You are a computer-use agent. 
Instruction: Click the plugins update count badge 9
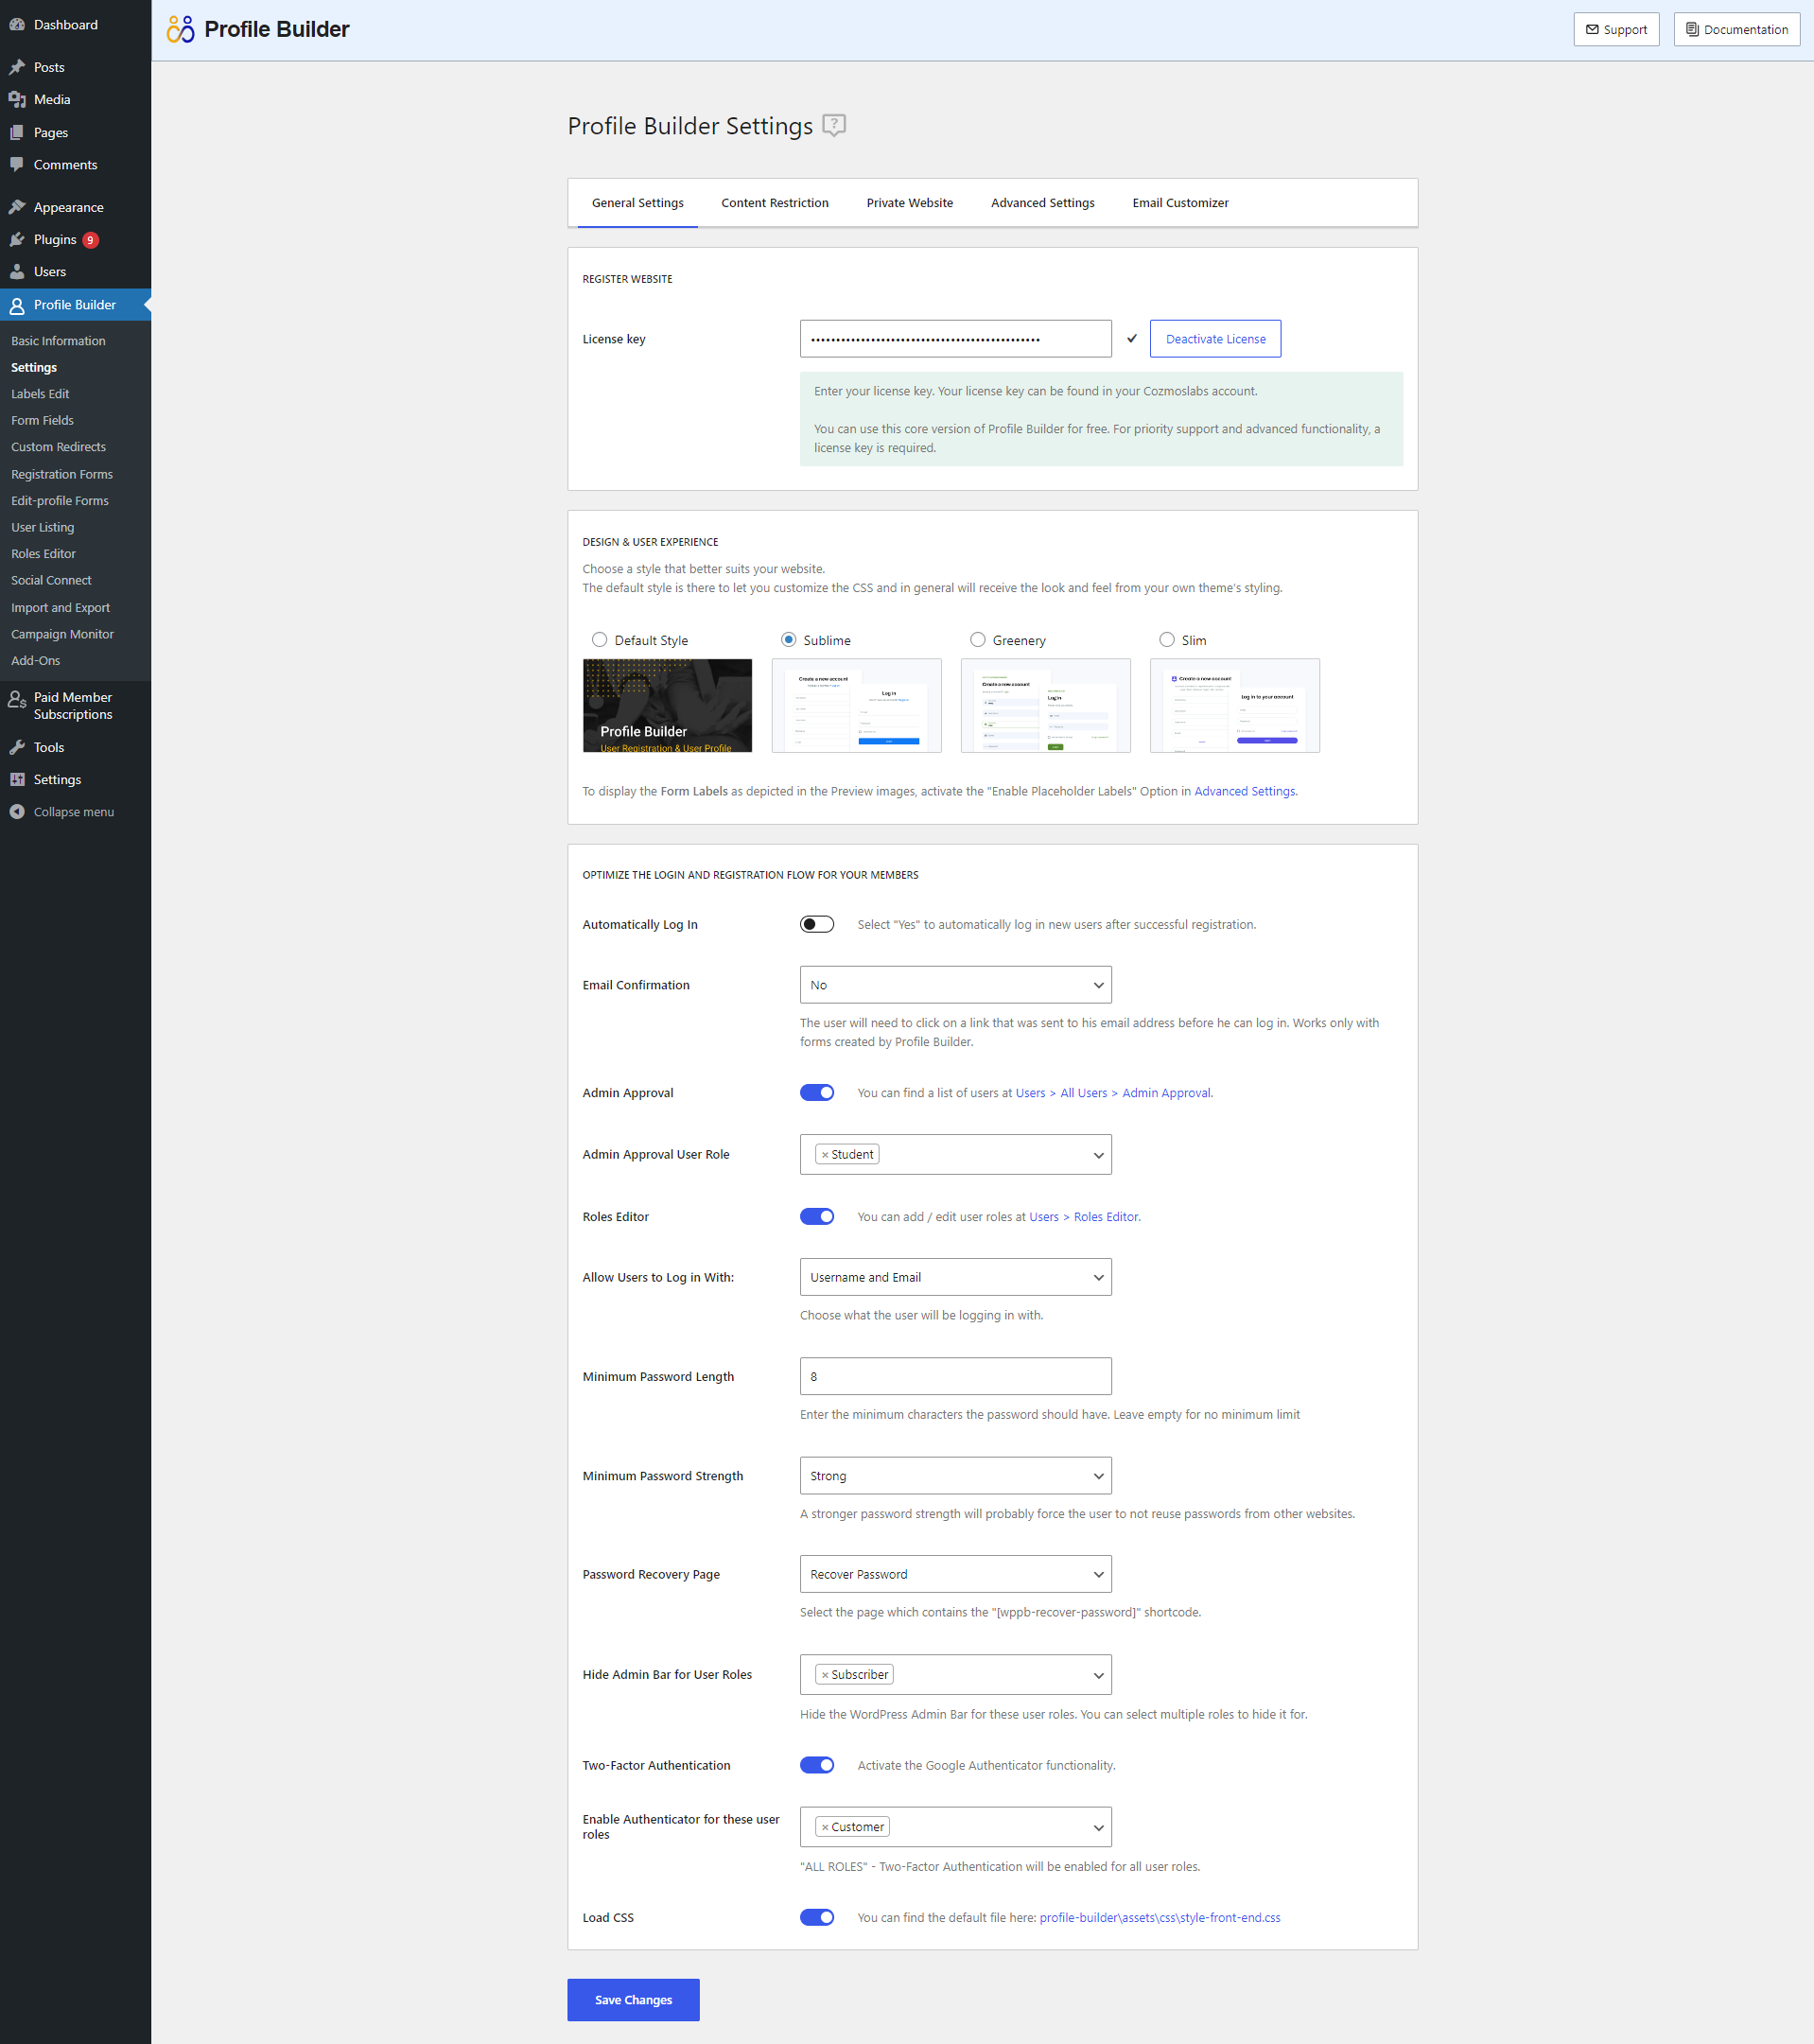click(x=90, y=240)
